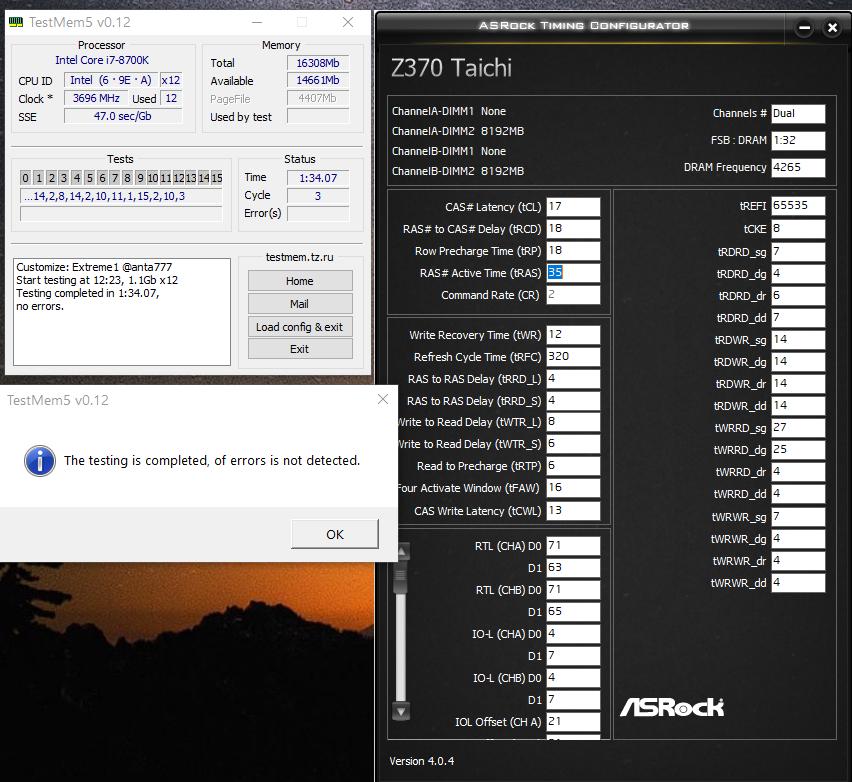Image resolution: width=852 pixels, height=782 pixels.
Task: Click the Home button in TestMem5
Action: (300, 281)
